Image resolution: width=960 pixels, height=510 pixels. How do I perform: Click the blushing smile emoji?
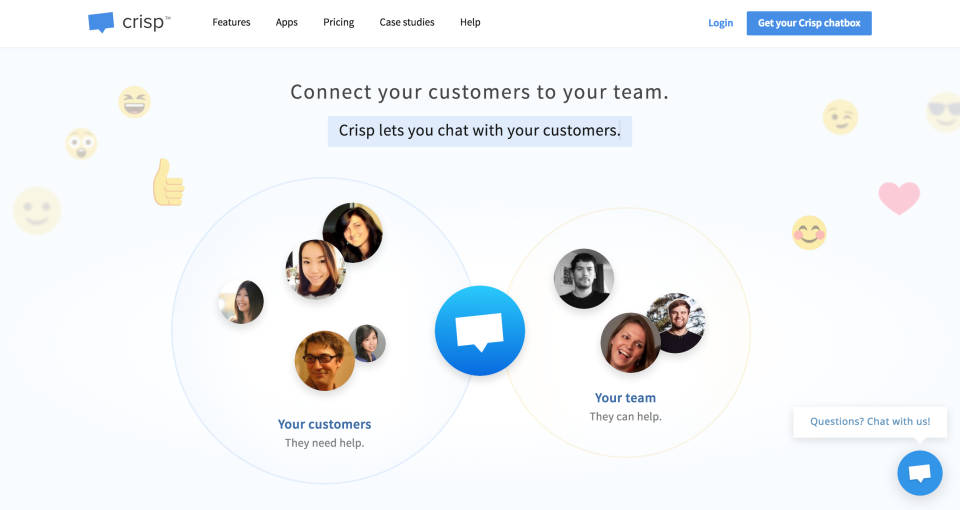pos(809,233)
